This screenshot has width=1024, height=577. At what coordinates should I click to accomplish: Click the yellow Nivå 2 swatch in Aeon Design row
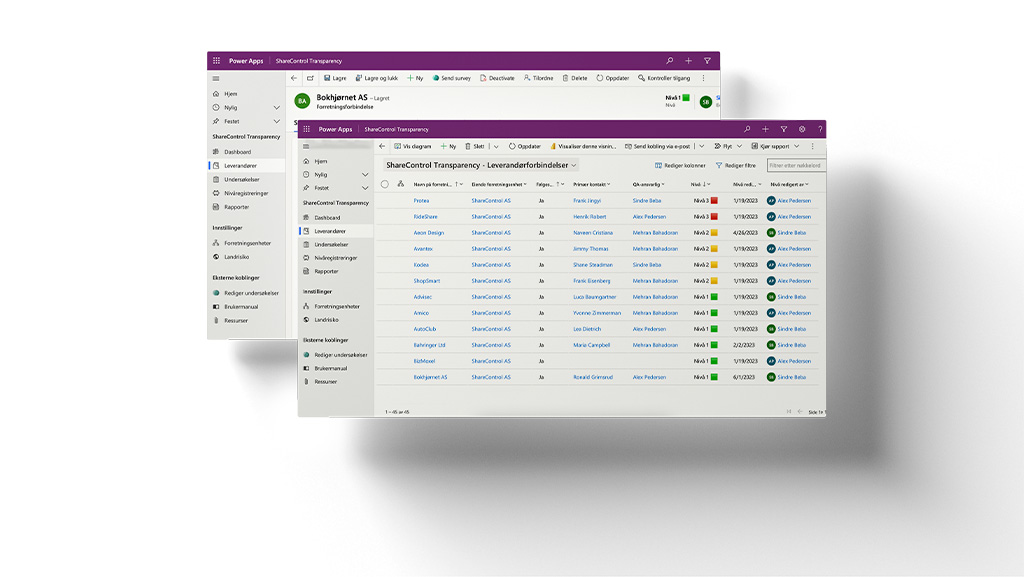[x=714, y=233]
